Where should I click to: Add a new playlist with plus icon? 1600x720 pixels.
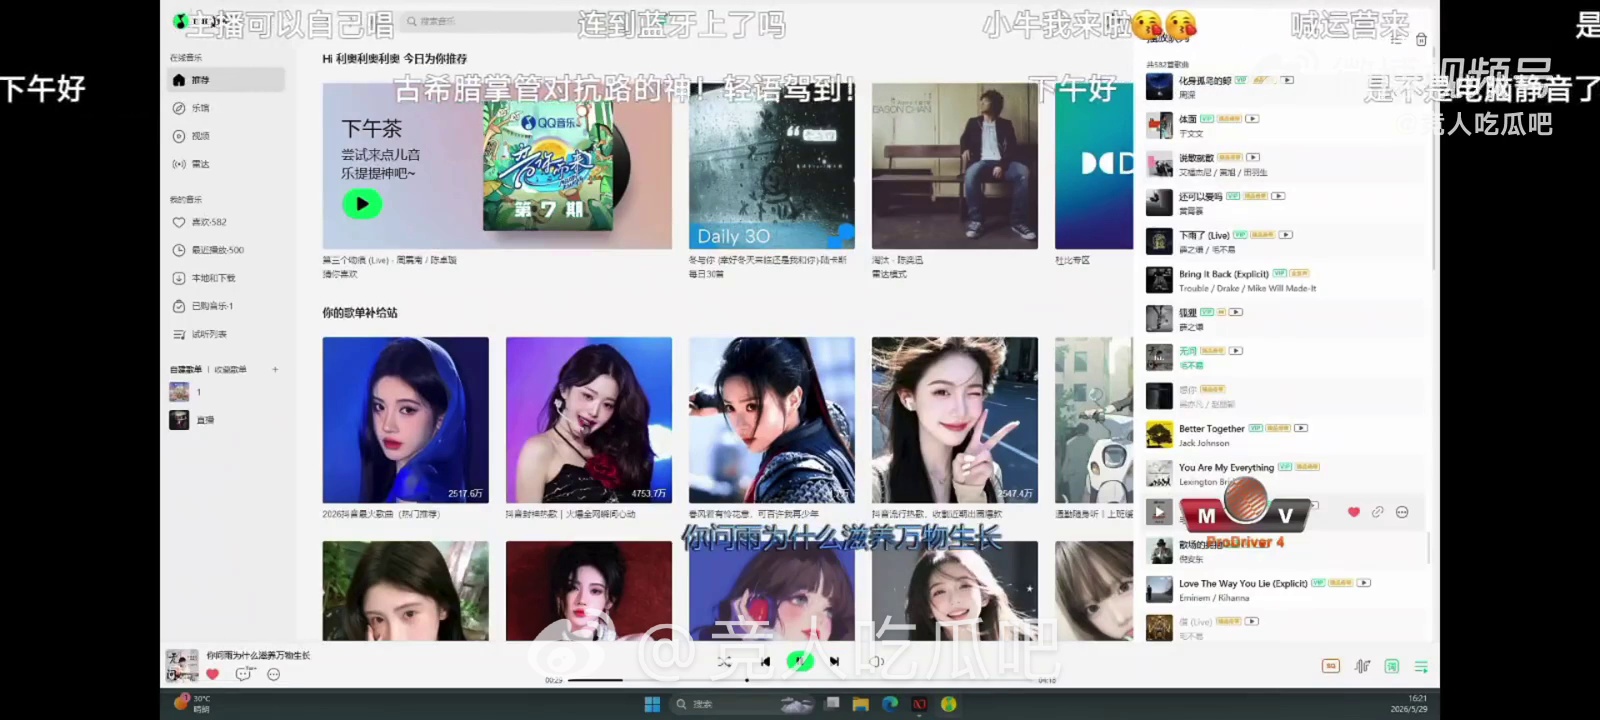(275, 370)
